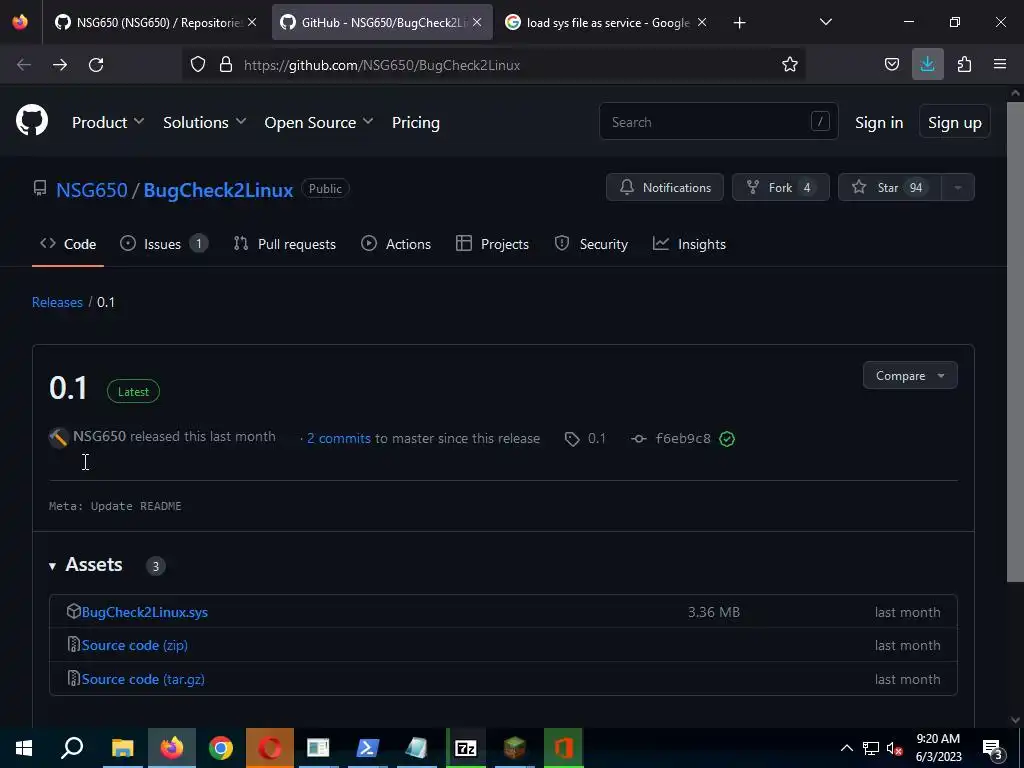Click the green verified checkmark icon

(x=727, y=439)
